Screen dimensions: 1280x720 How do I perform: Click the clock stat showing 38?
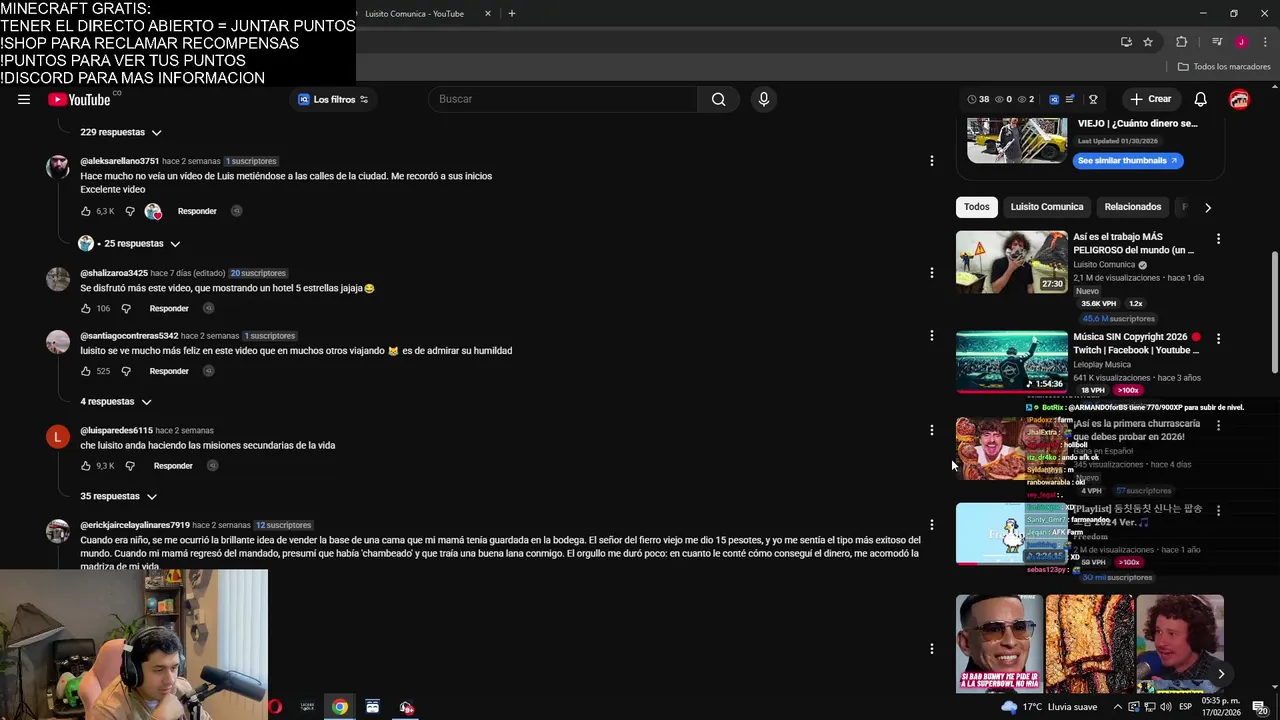tap(978, 99)
